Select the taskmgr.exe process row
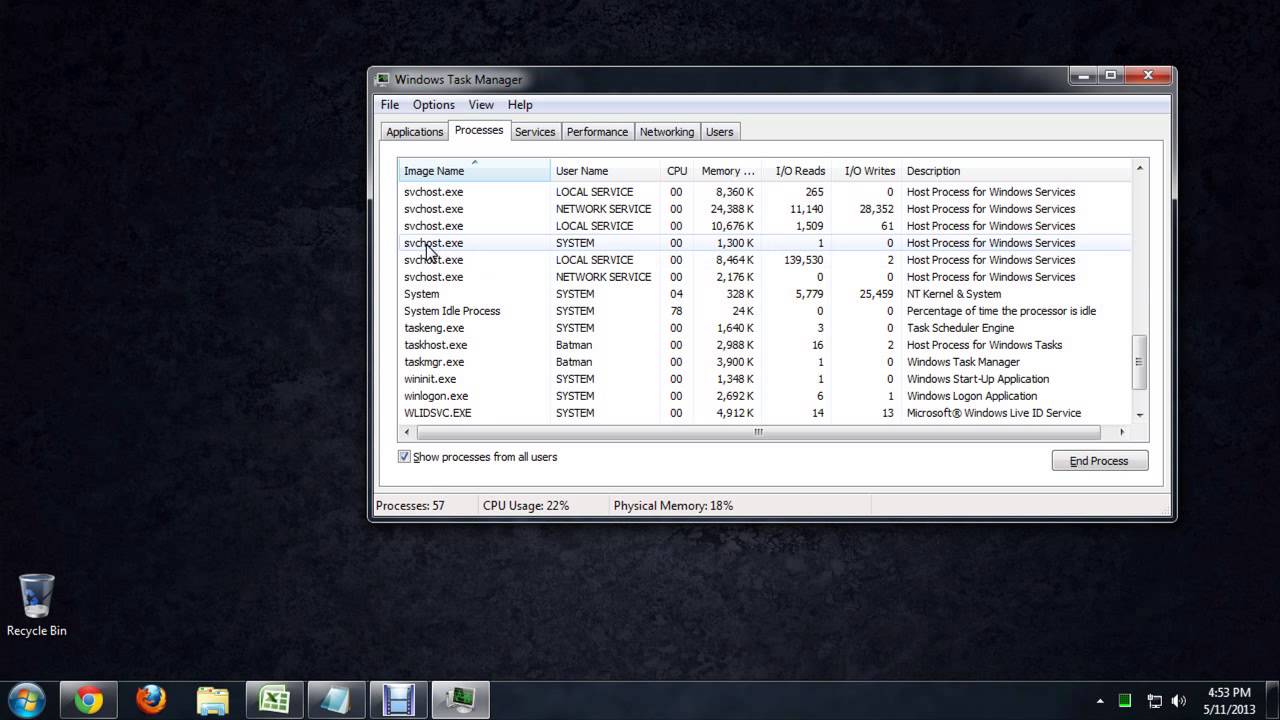The height and width of the screenshot is (720, 1280). [x=764, y=362]
